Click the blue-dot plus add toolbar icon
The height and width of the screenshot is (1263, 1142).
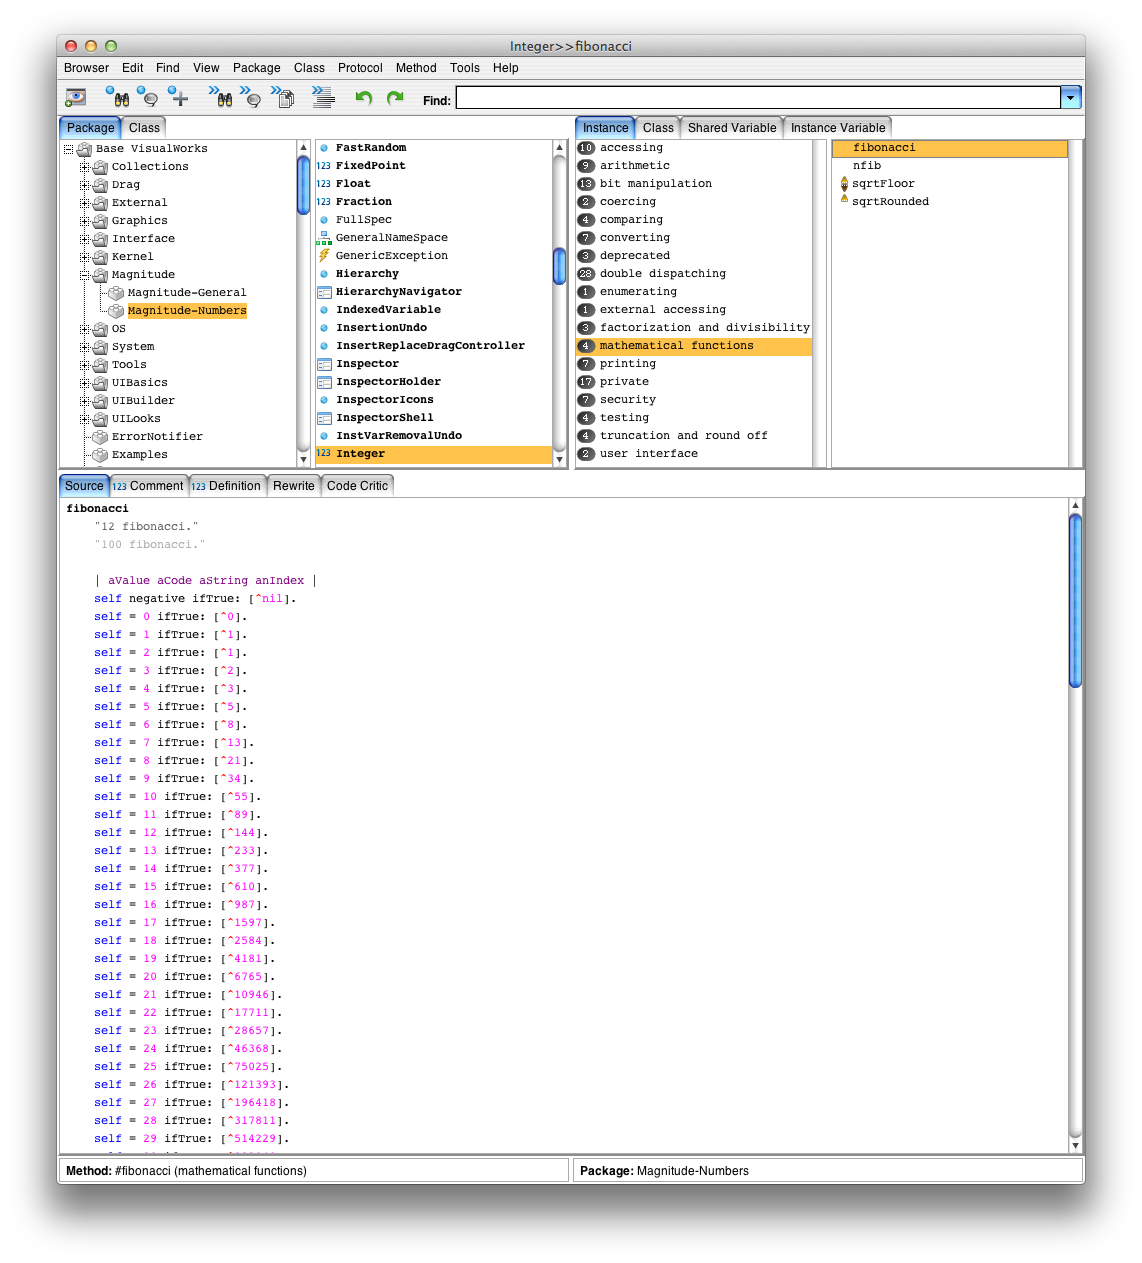(x=179, y=97)
